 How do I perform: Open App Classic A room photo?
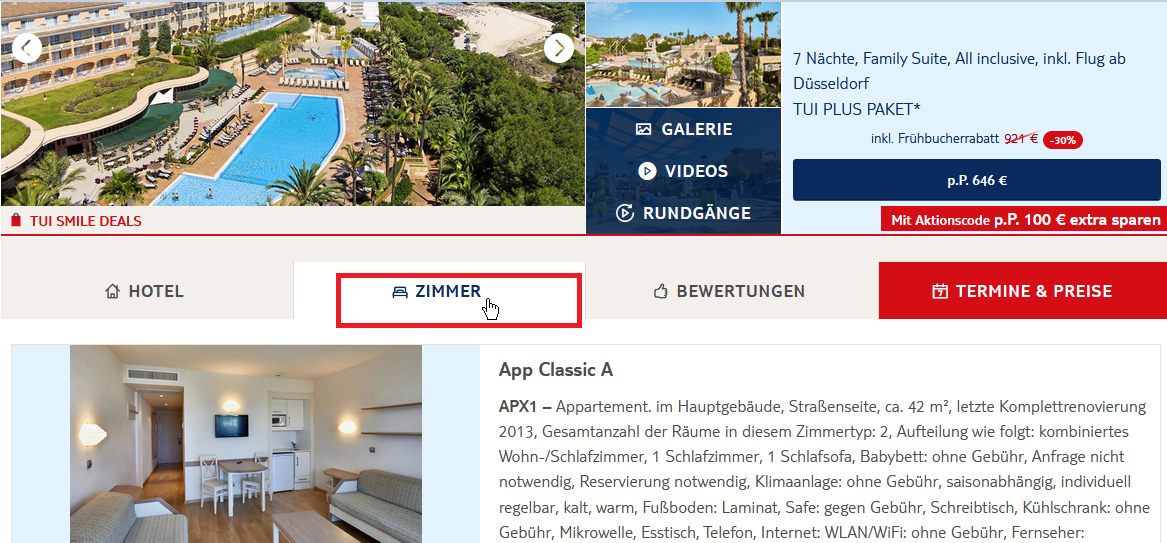click(x=246, y=444)
